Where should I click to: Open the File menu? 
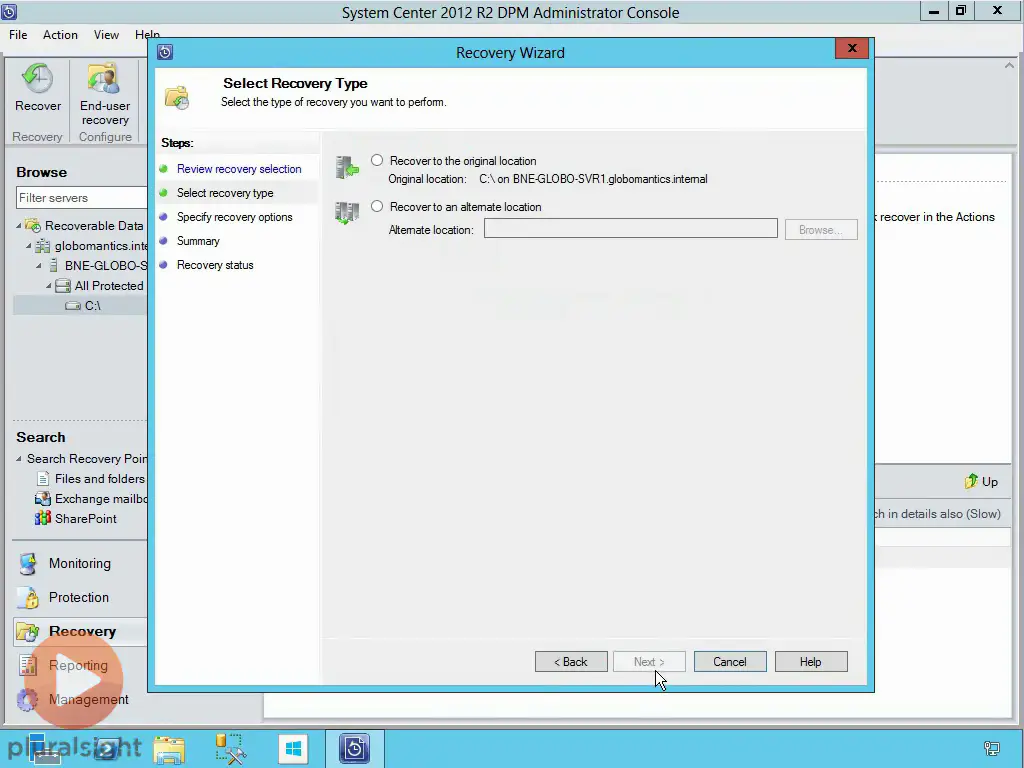[18, 35]
